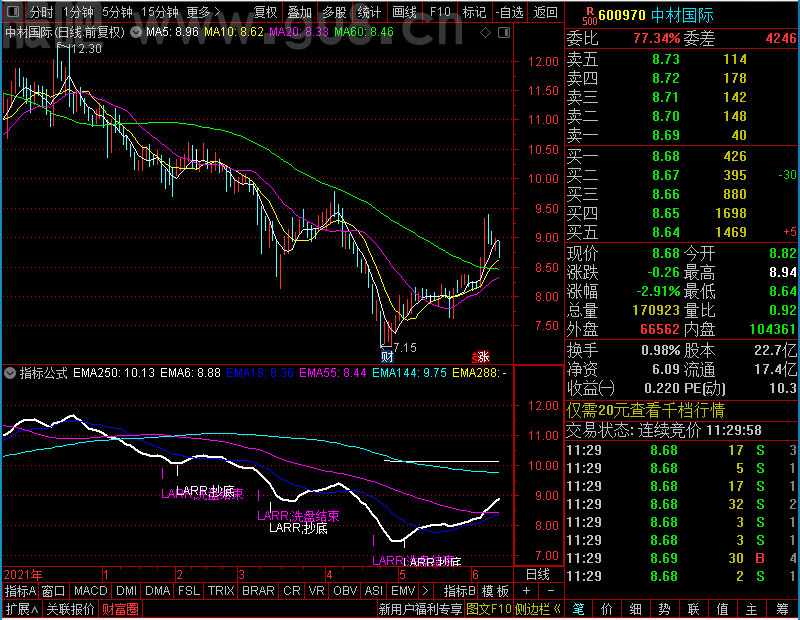This screenshot has height=620, width=800.
Task: Select the 价 price tab
Action: pyautogui.click(x=607, y=609)
